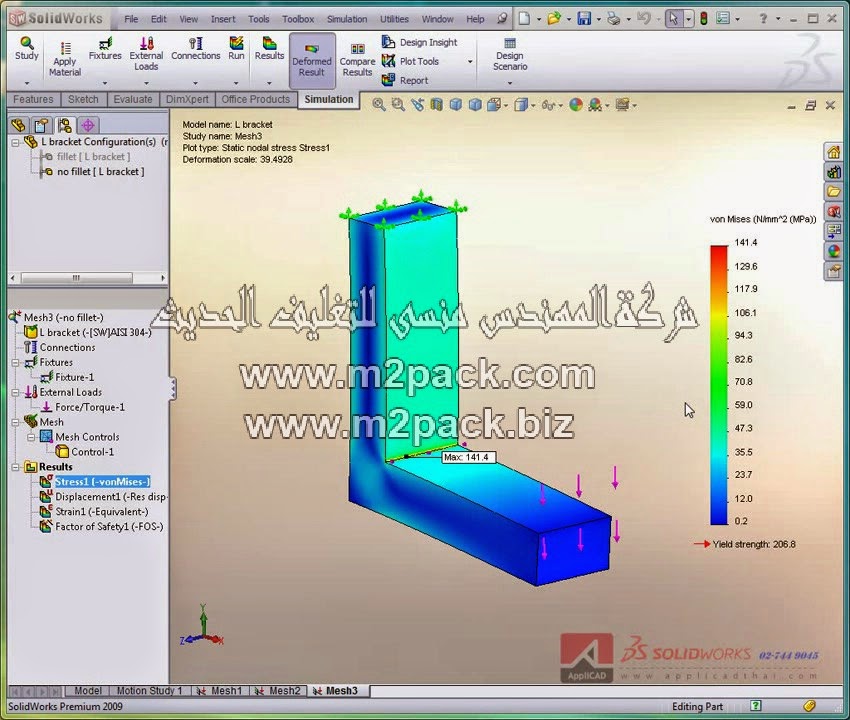Image resolution: width=850 pixels, height=720 pixels.
Task: Open the File menu
Action: 131,19
